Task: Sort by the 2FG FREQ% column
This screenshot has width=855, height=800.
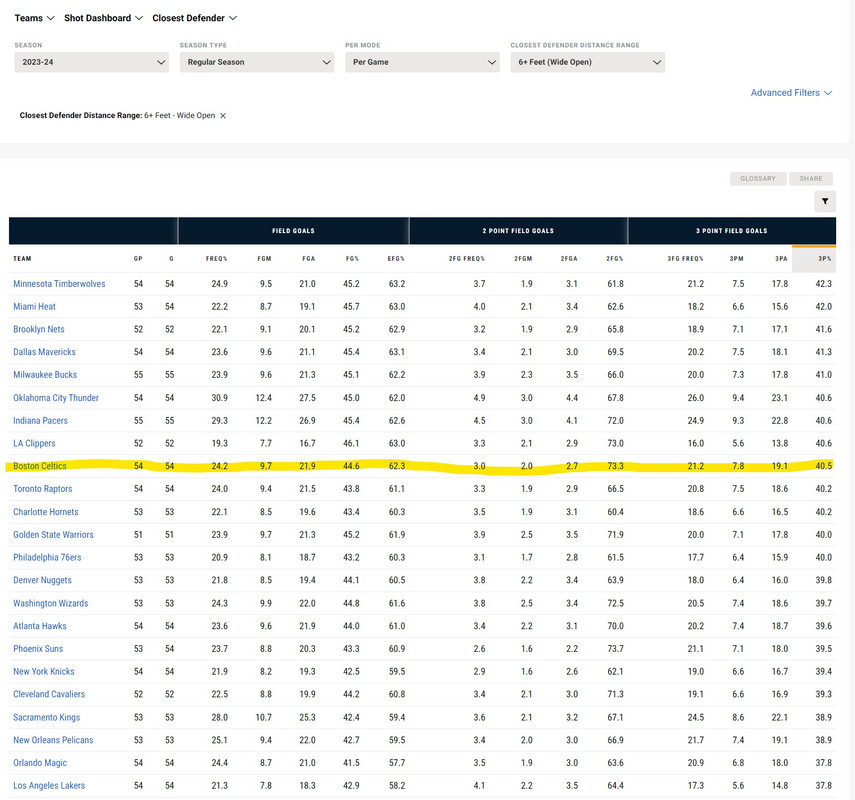Action: tap(467, 258)
